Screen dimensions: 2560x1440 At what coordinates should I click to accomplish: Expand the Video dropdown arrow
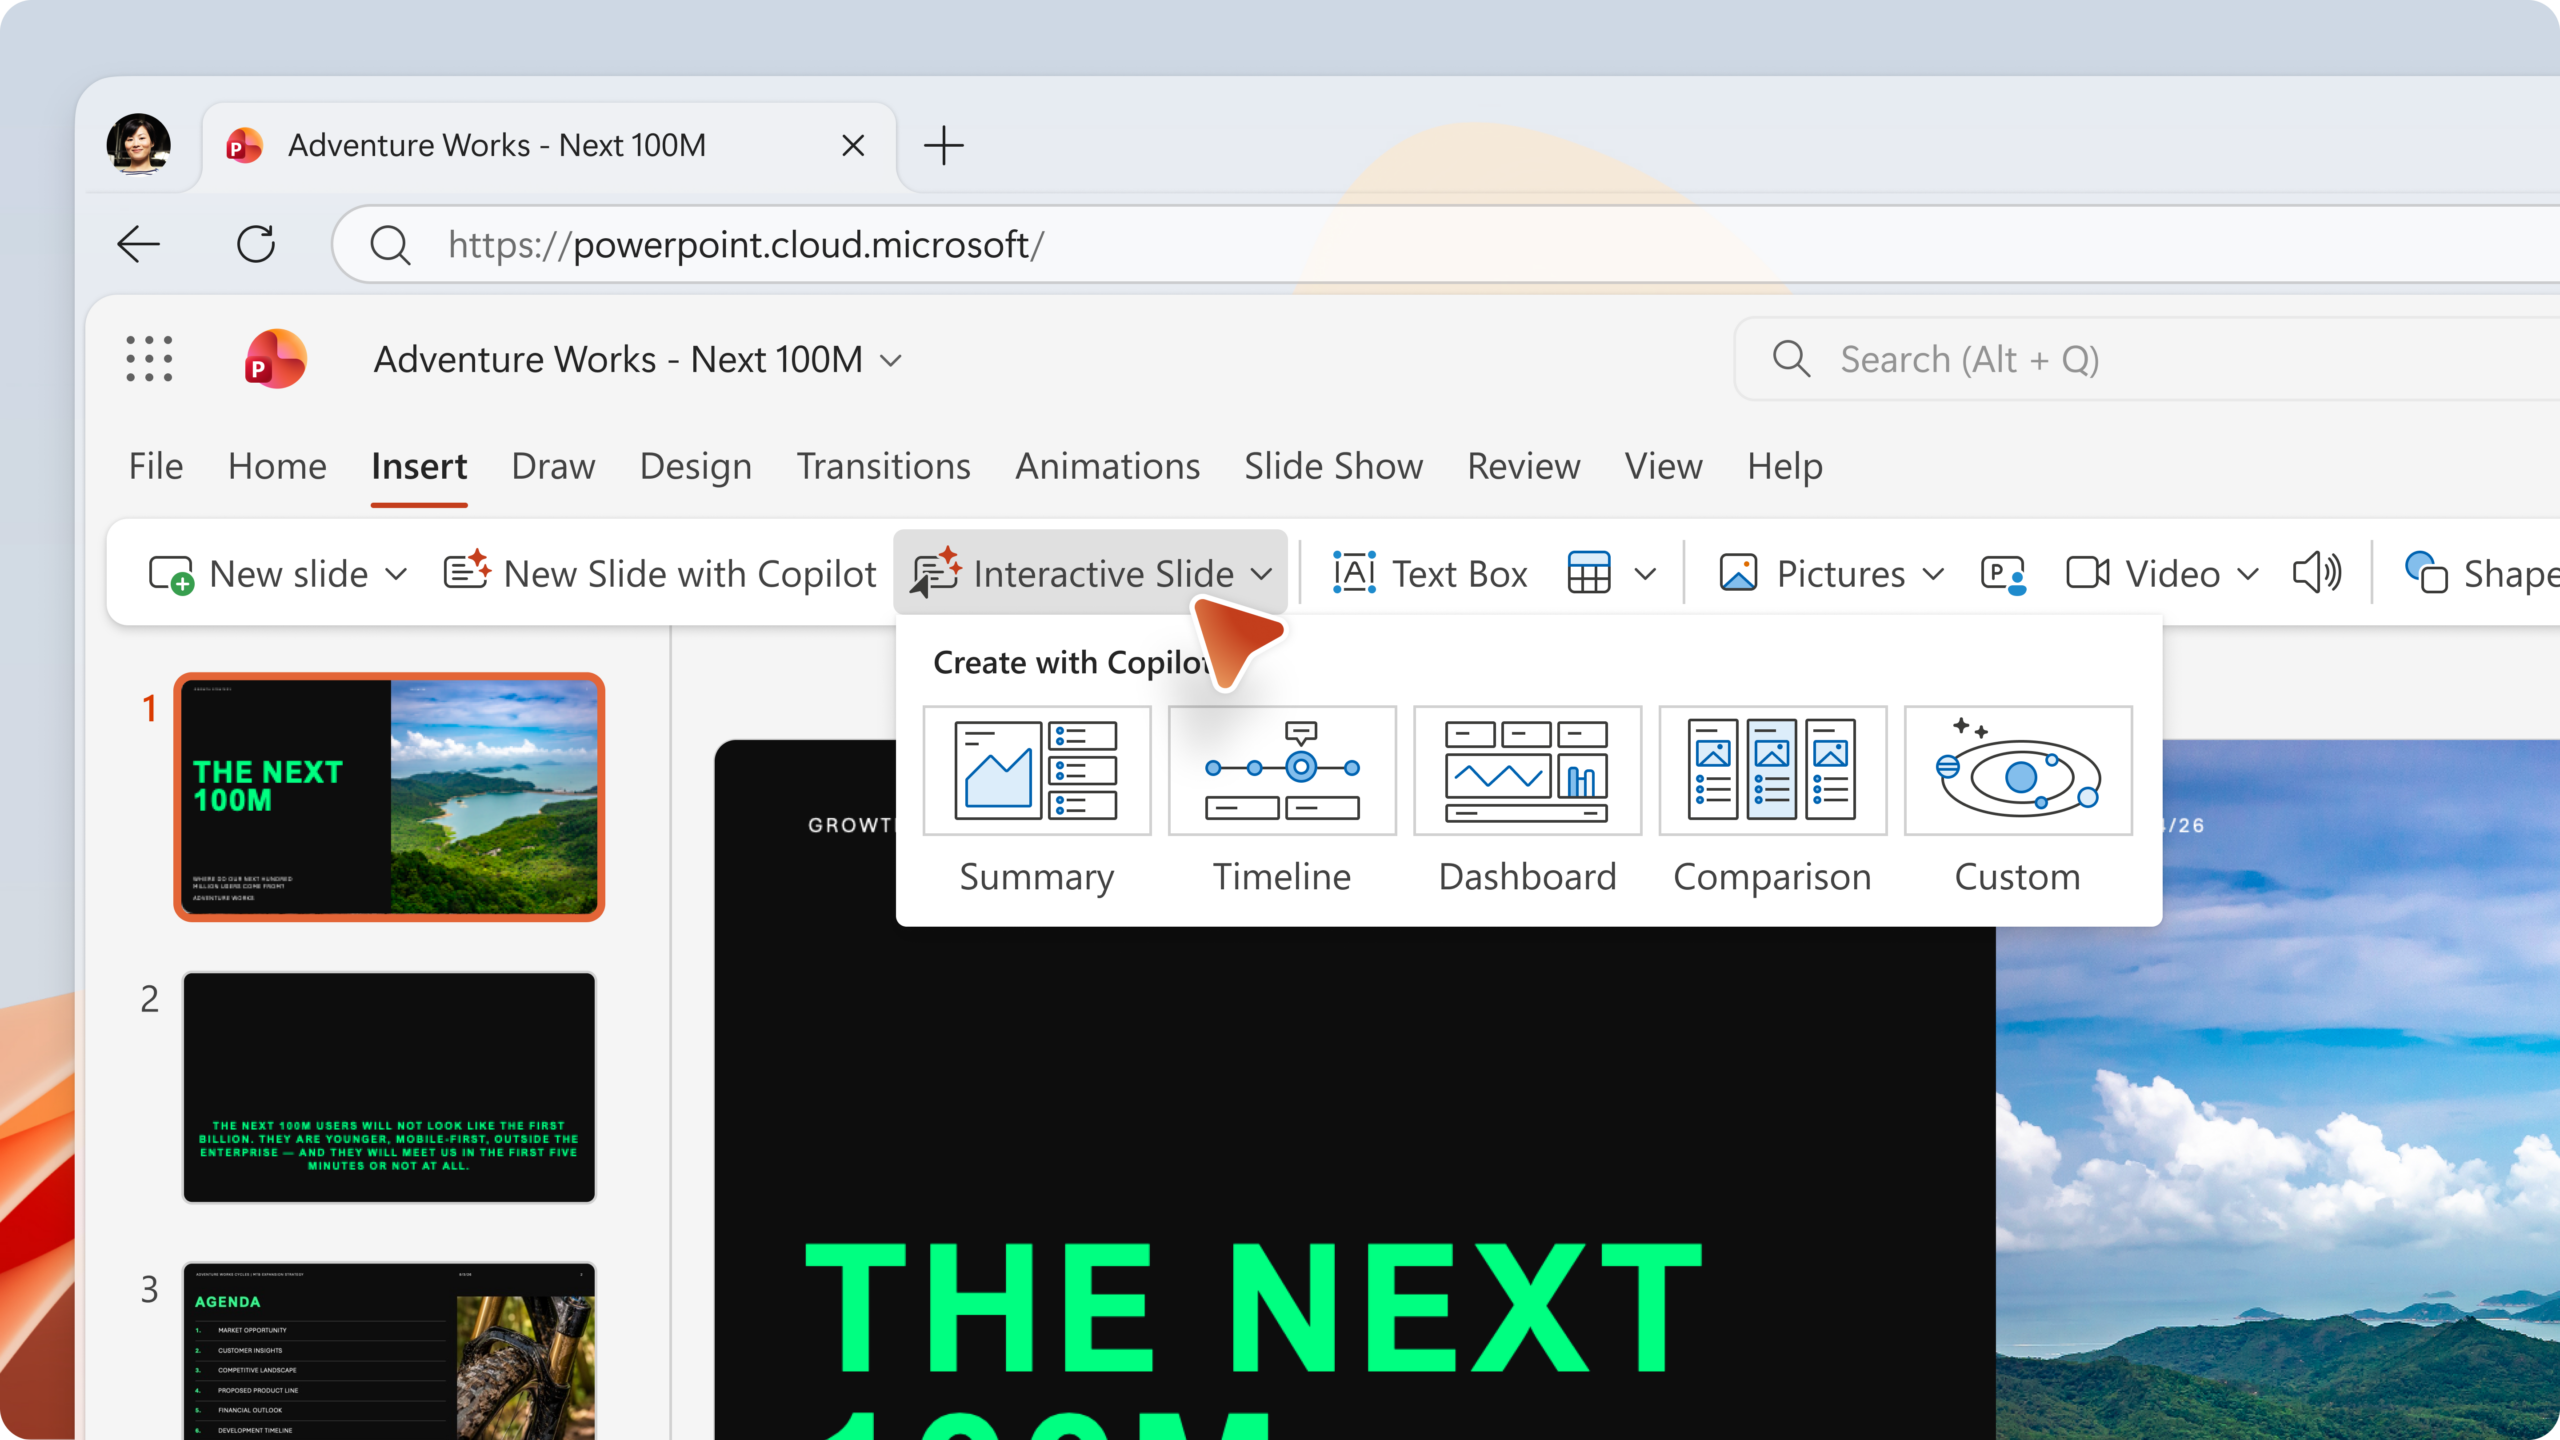tap(2248, 574)
